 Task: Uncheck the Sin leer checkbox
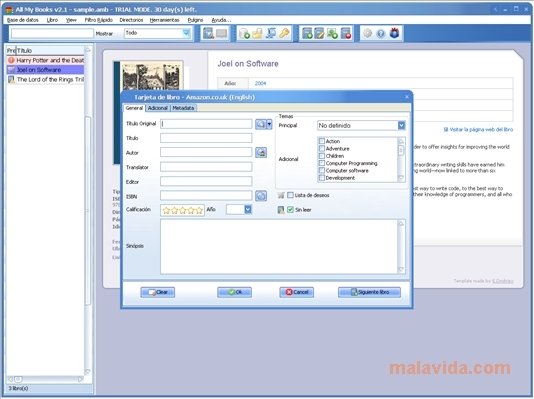pos(290,210)
